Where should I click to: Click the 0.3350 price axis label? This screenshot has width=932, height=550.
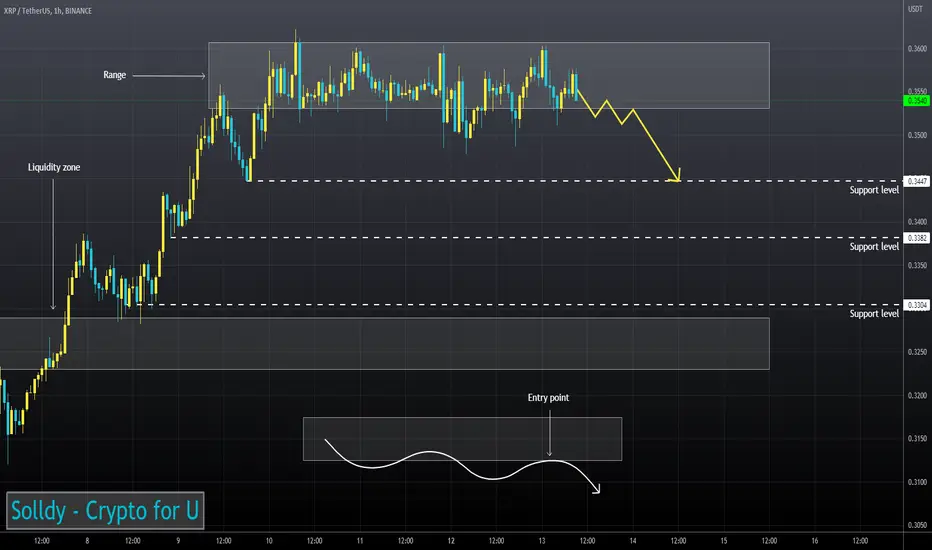917,265
